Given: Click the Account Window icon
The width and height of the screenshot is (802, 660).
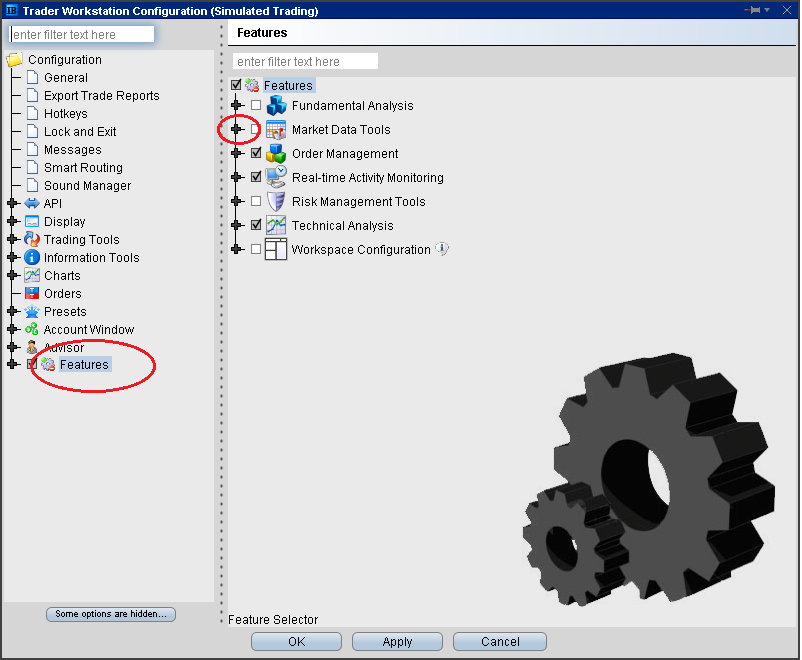Looking at the screenshot, I should 32,329.
